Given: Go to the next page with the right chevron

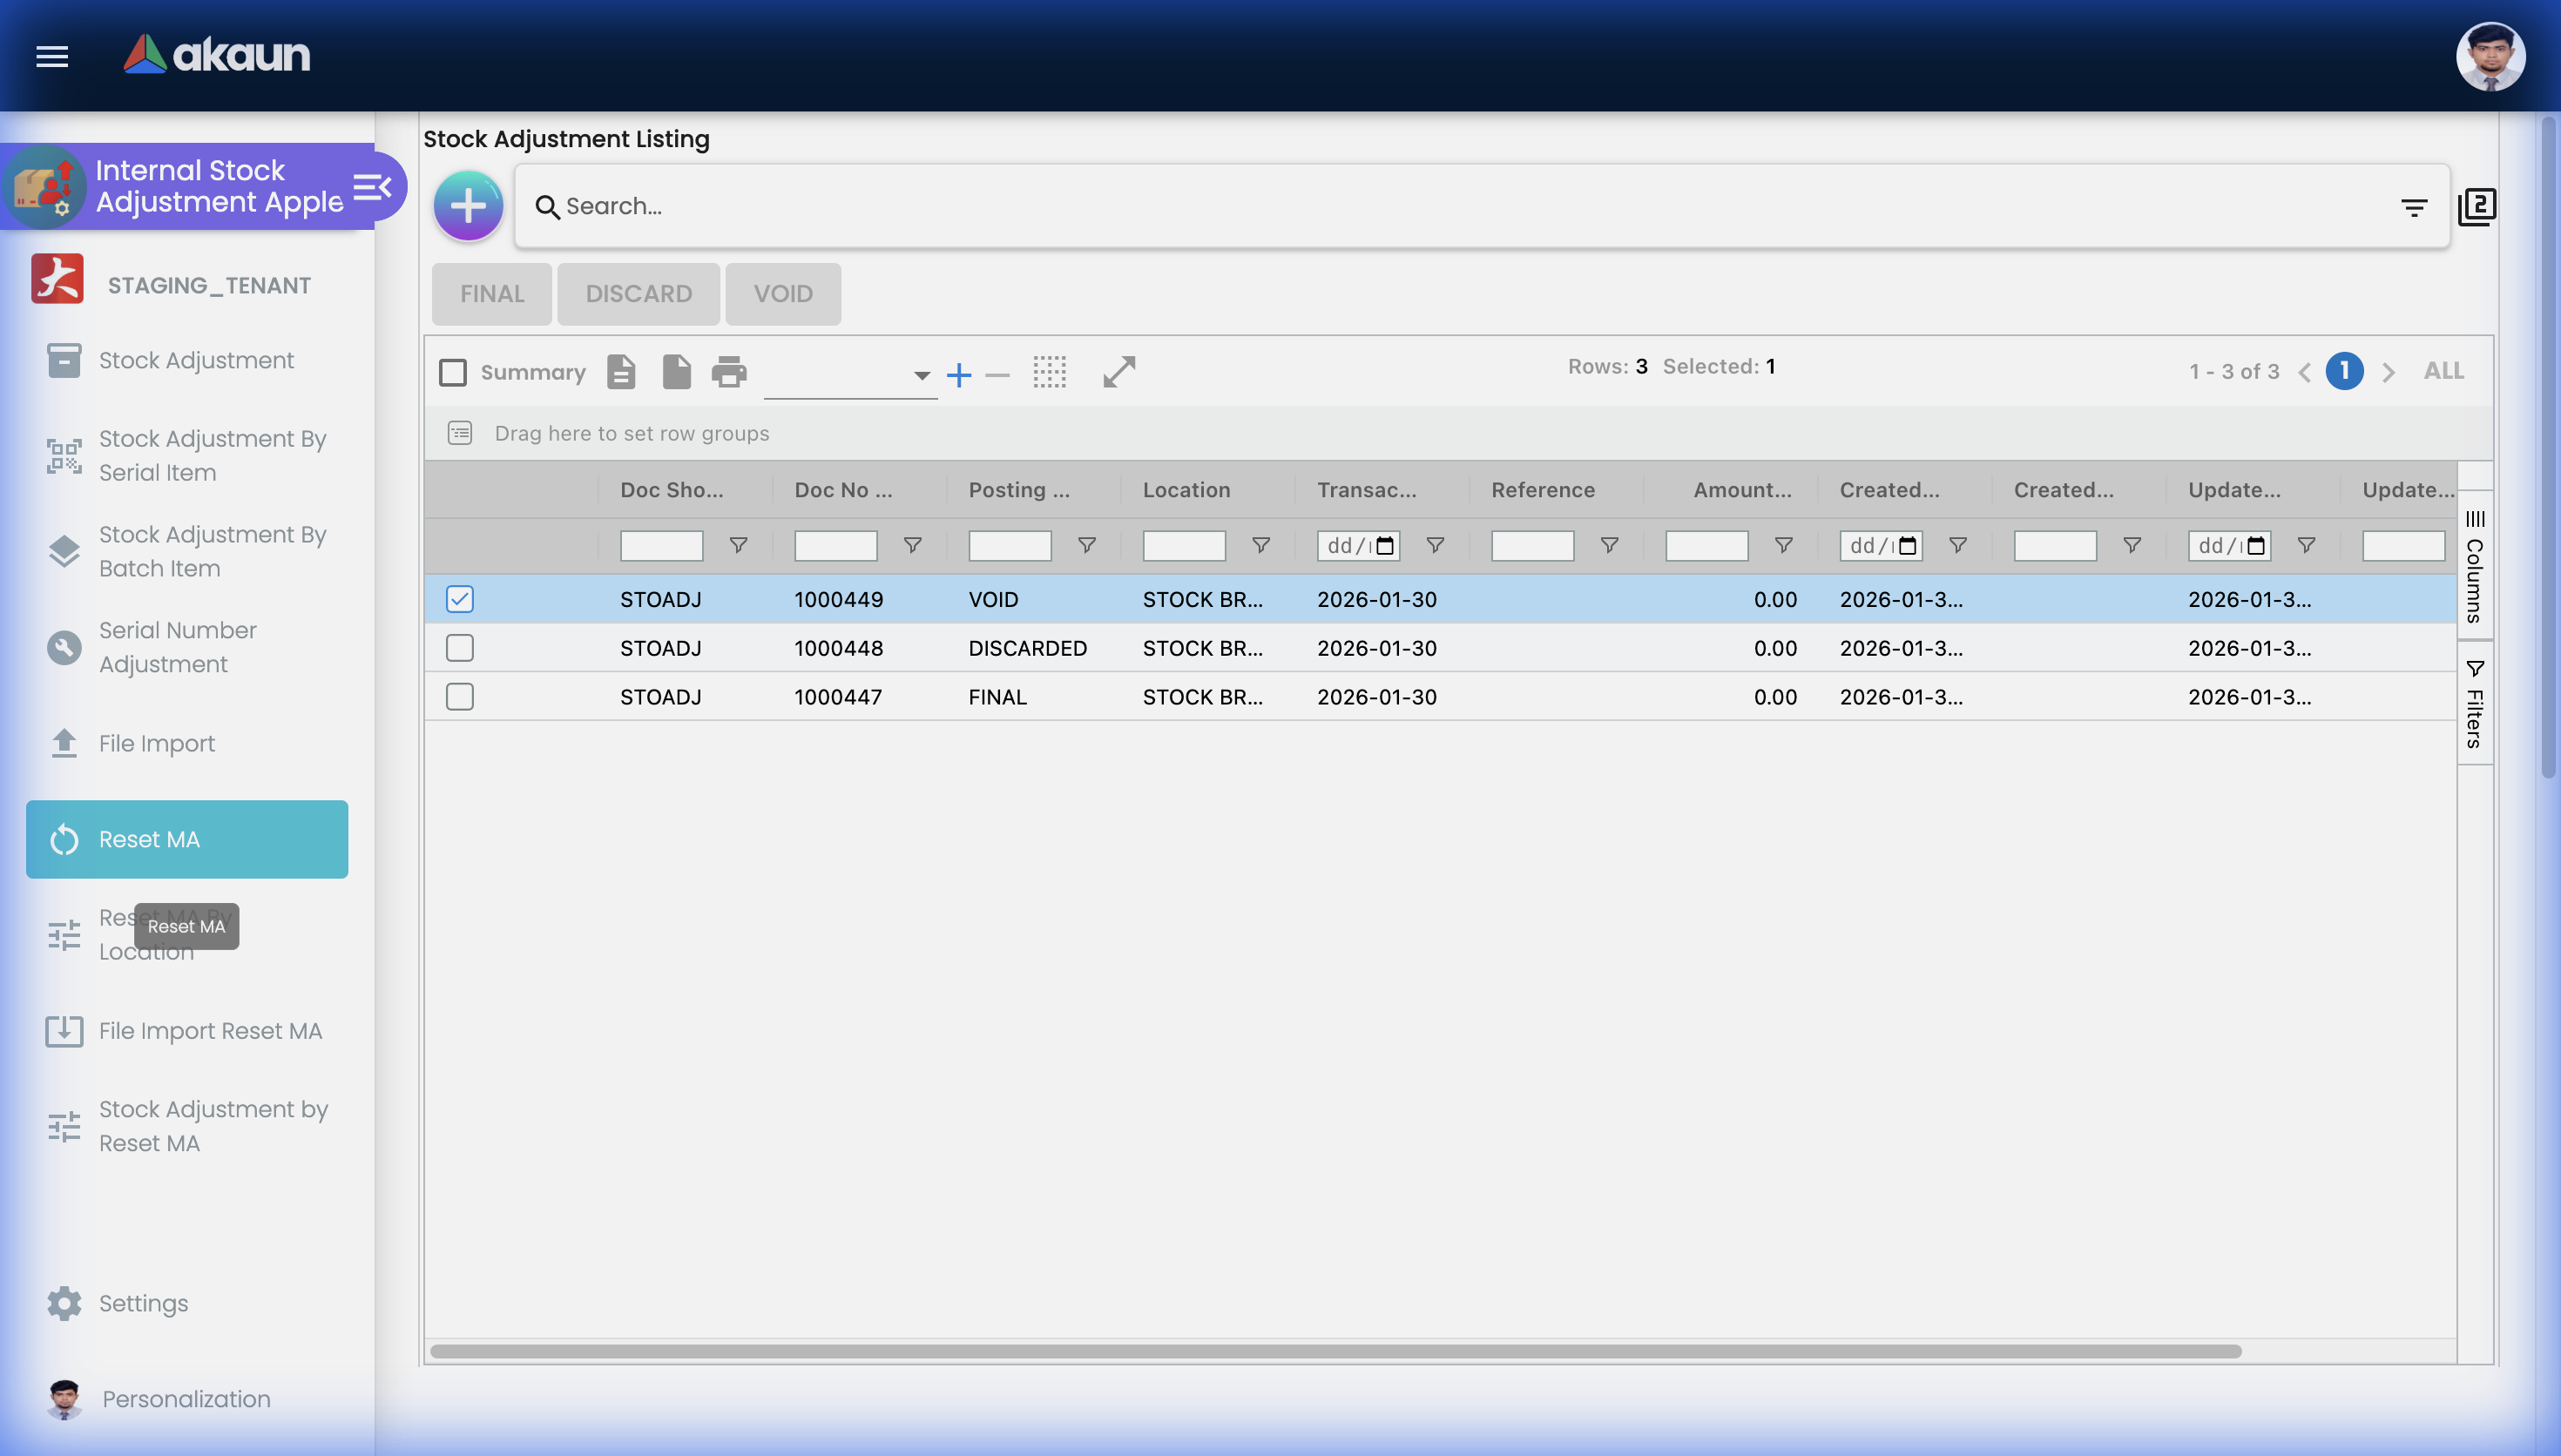Looking at the screenshot, I should [x=2389, y=372].
